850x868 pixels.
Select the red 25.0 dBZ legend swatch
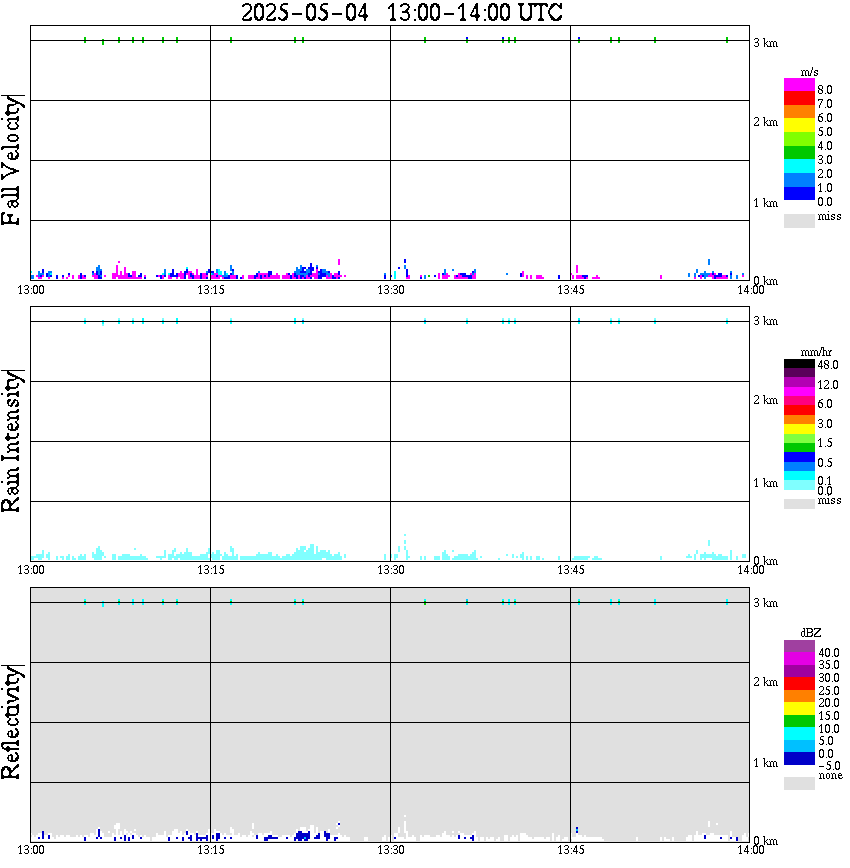pyautogui.click(x=799, y=684)
